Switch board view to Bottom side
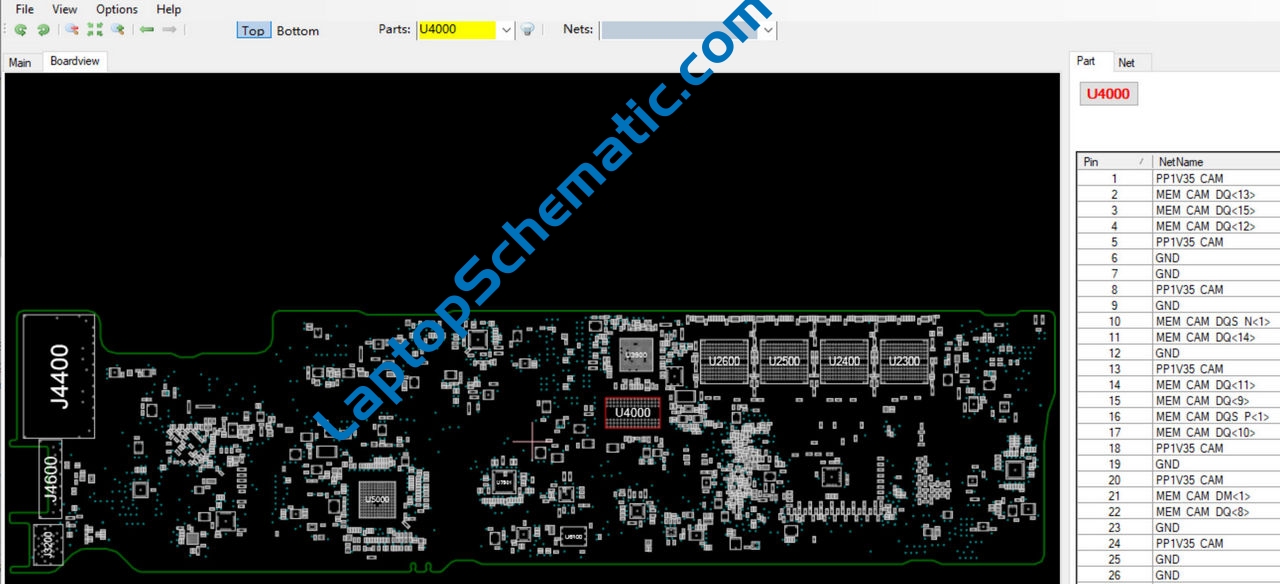The image size is (1280, 584). click(x=298, y=30)
